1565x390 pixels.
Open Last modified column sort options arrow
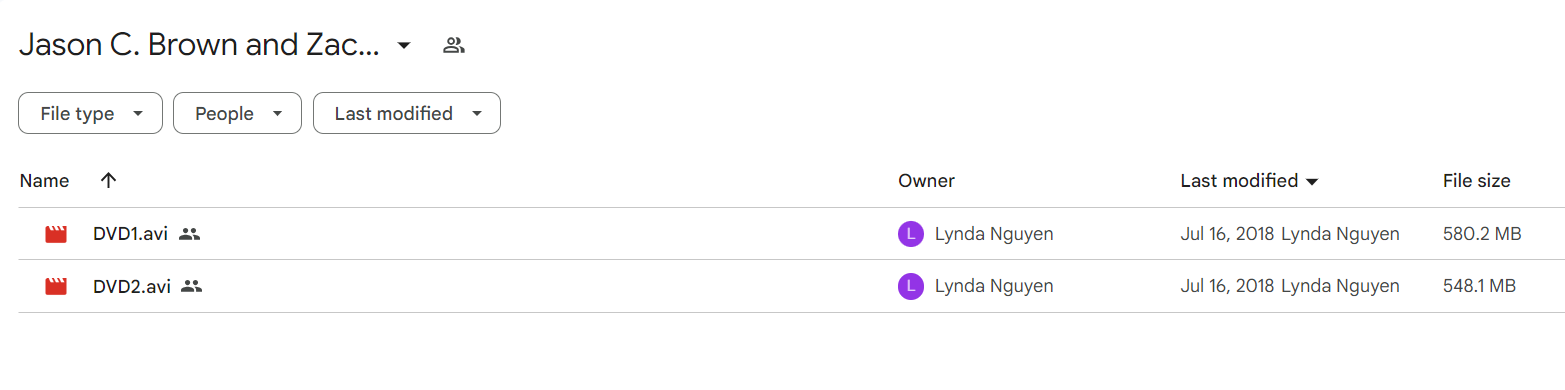1312,182
